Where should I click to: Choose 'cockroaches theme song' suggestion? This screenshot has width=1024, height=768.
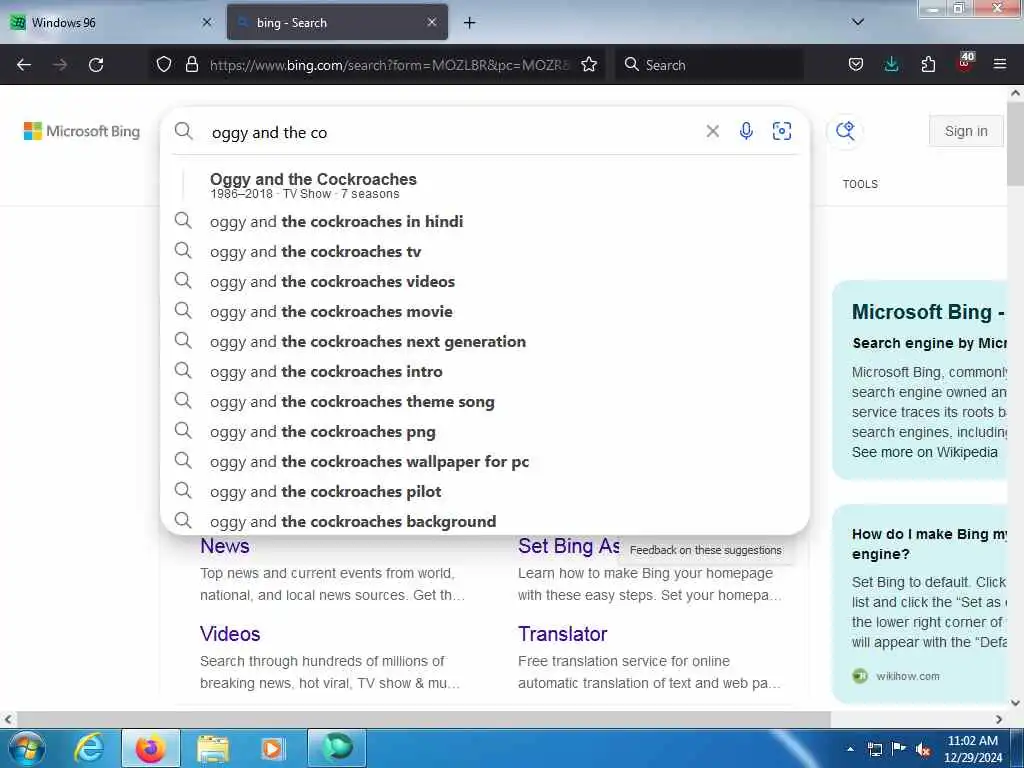pos(485,402)
